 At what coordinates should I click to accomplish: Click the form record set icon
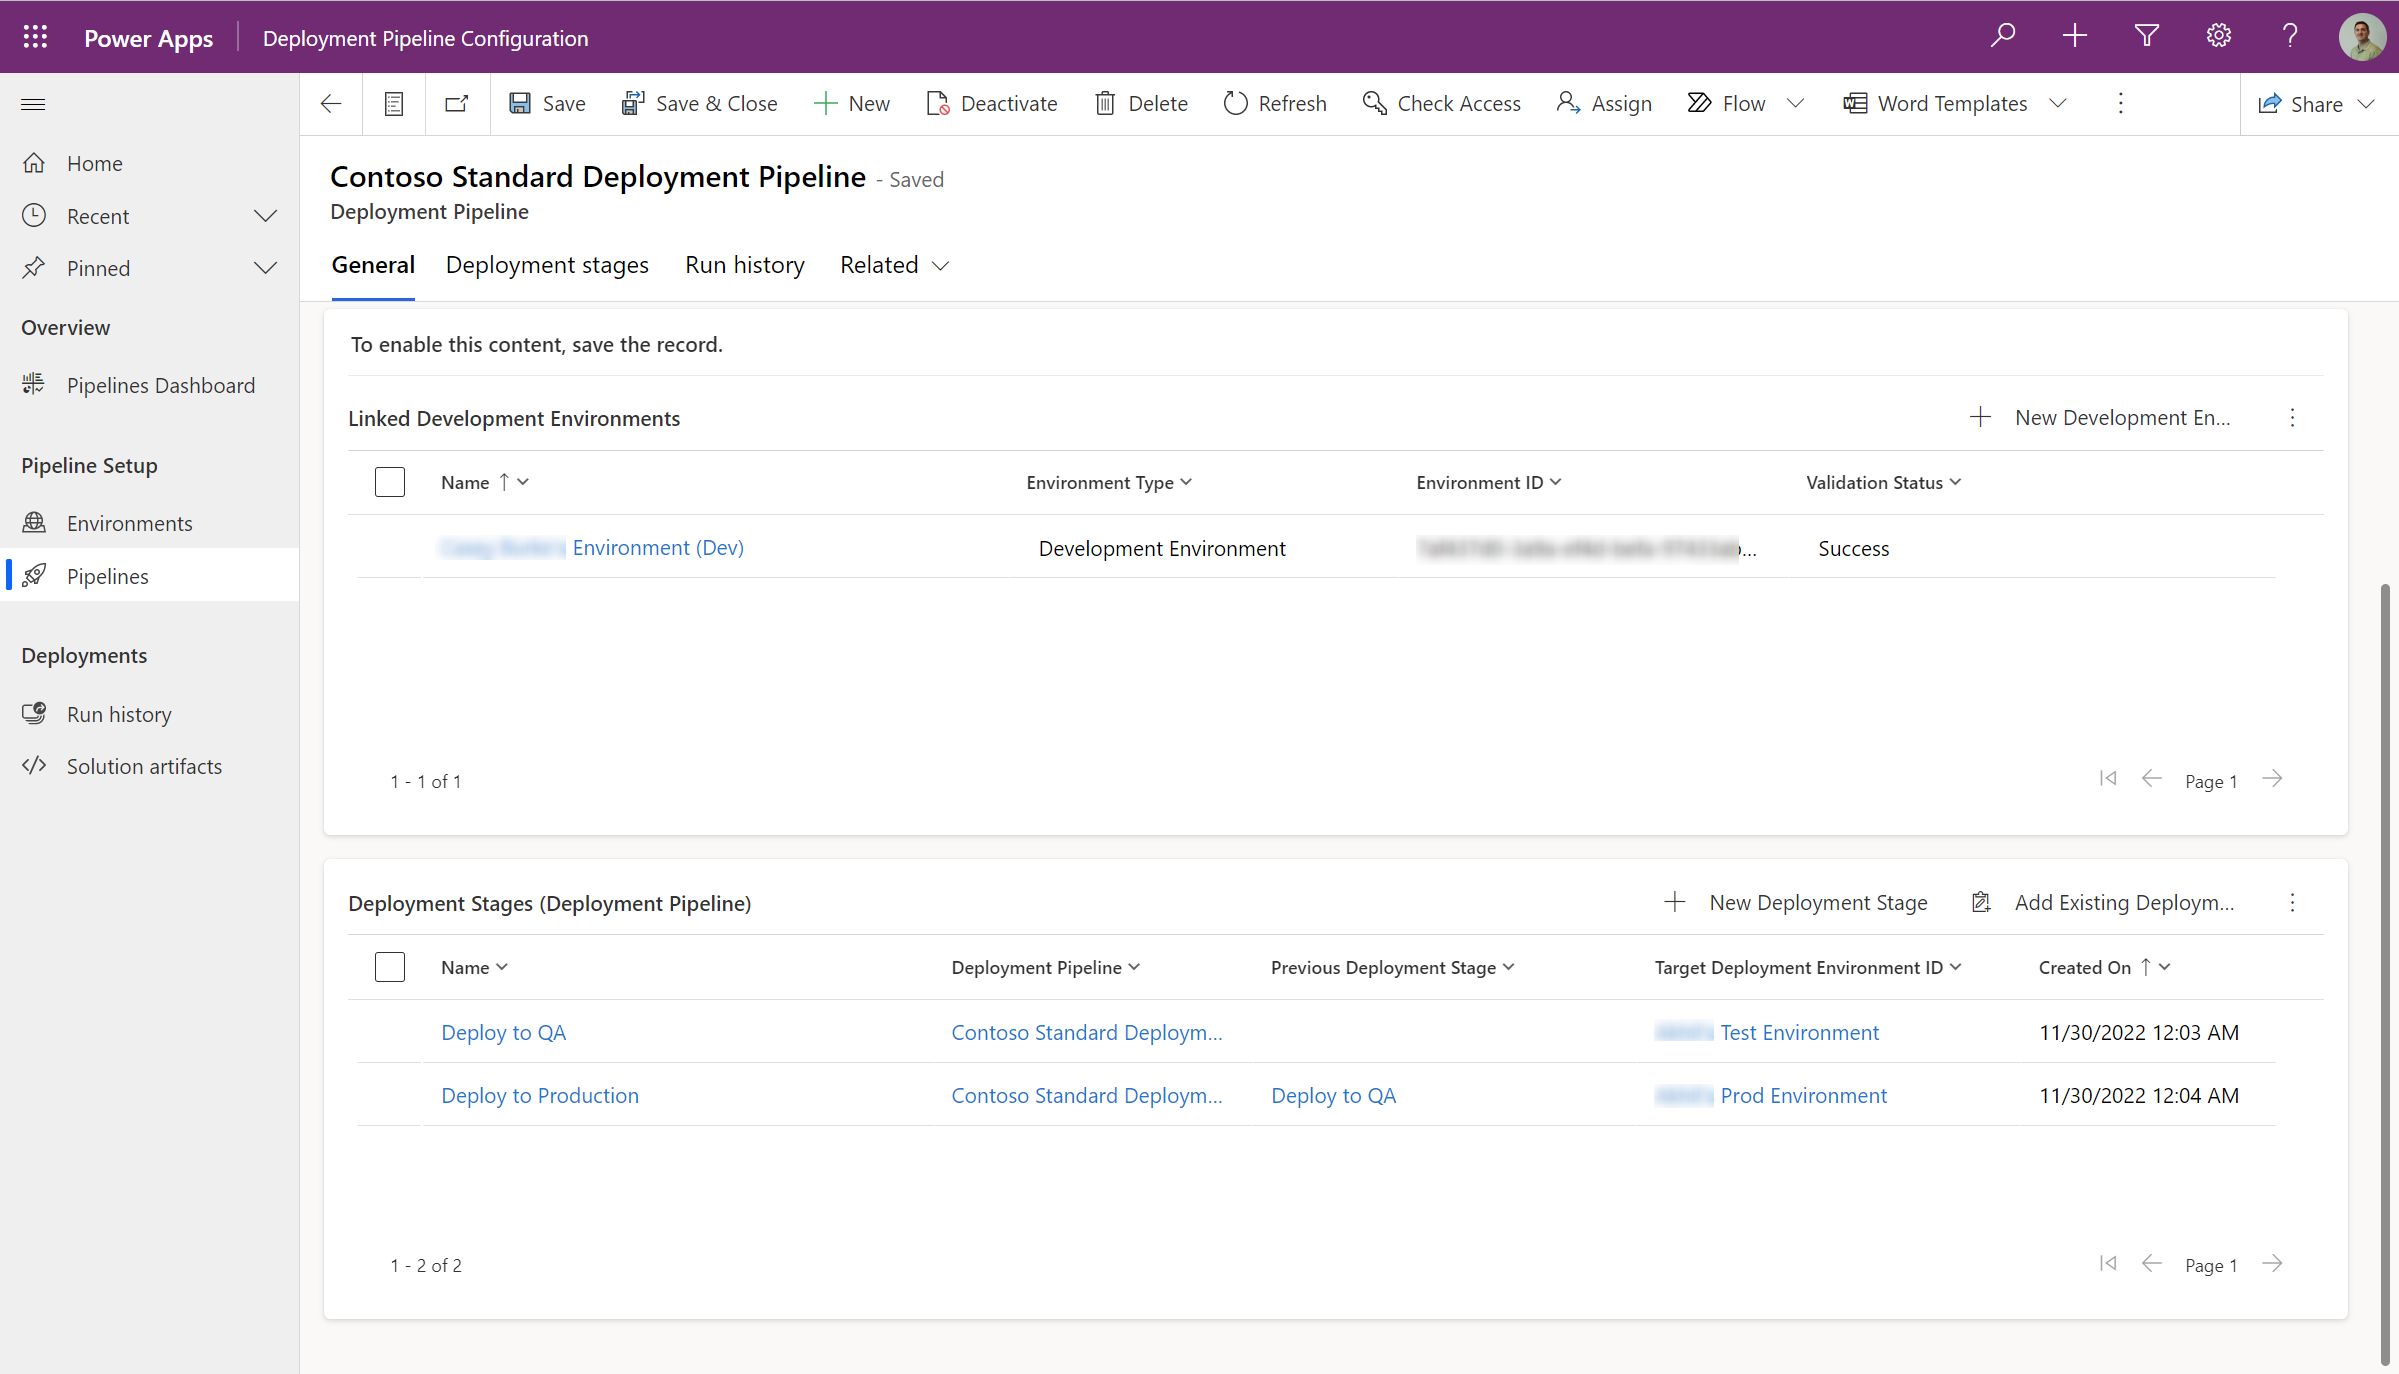click(x=394, y=103)
